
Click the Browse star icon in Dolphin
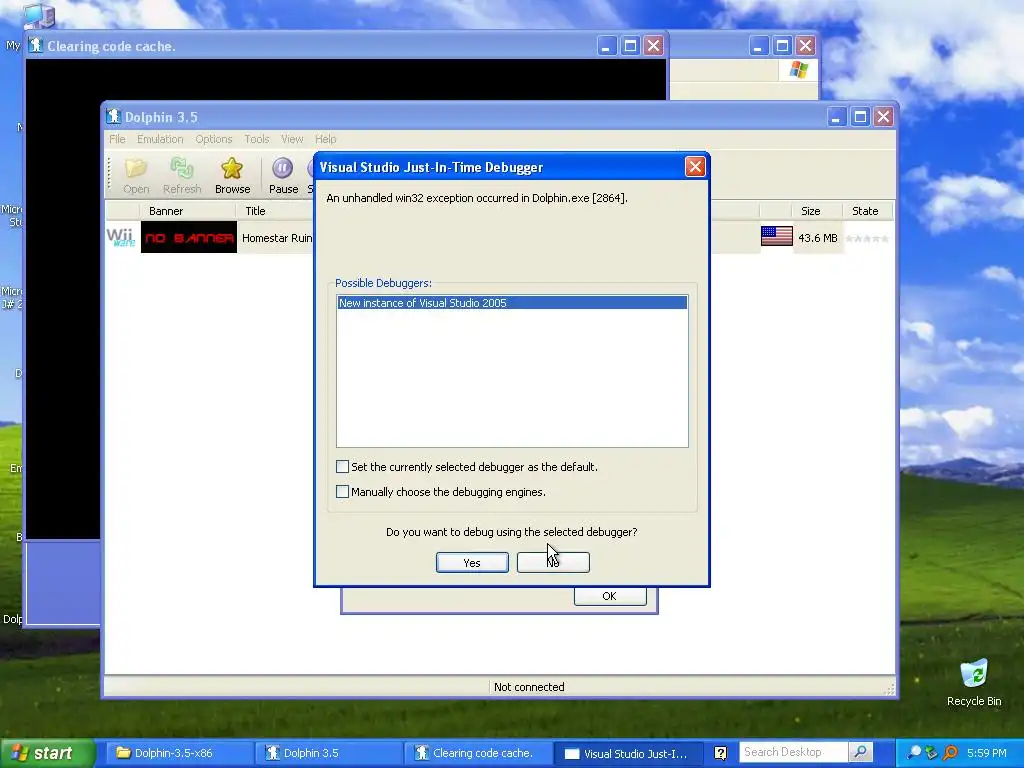click(x=232, y=176)
